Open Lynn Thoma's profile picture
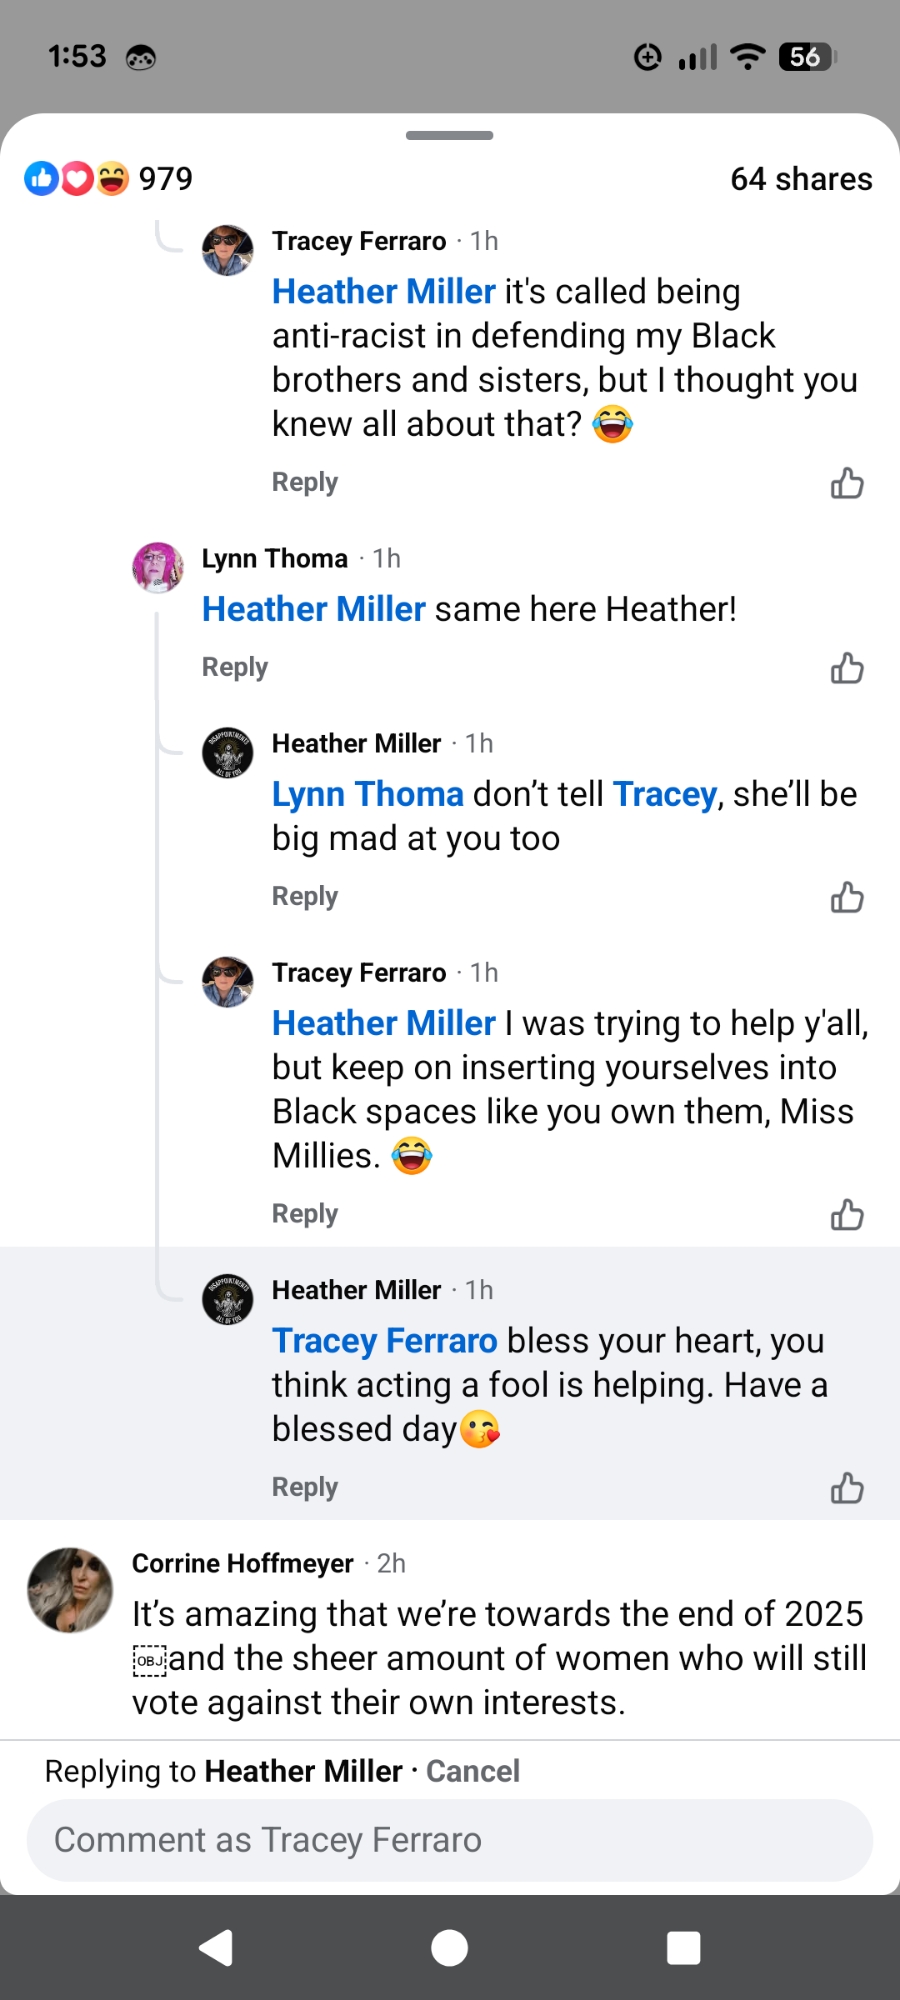This screenshot has width=900, height=2000. point(158,567)
